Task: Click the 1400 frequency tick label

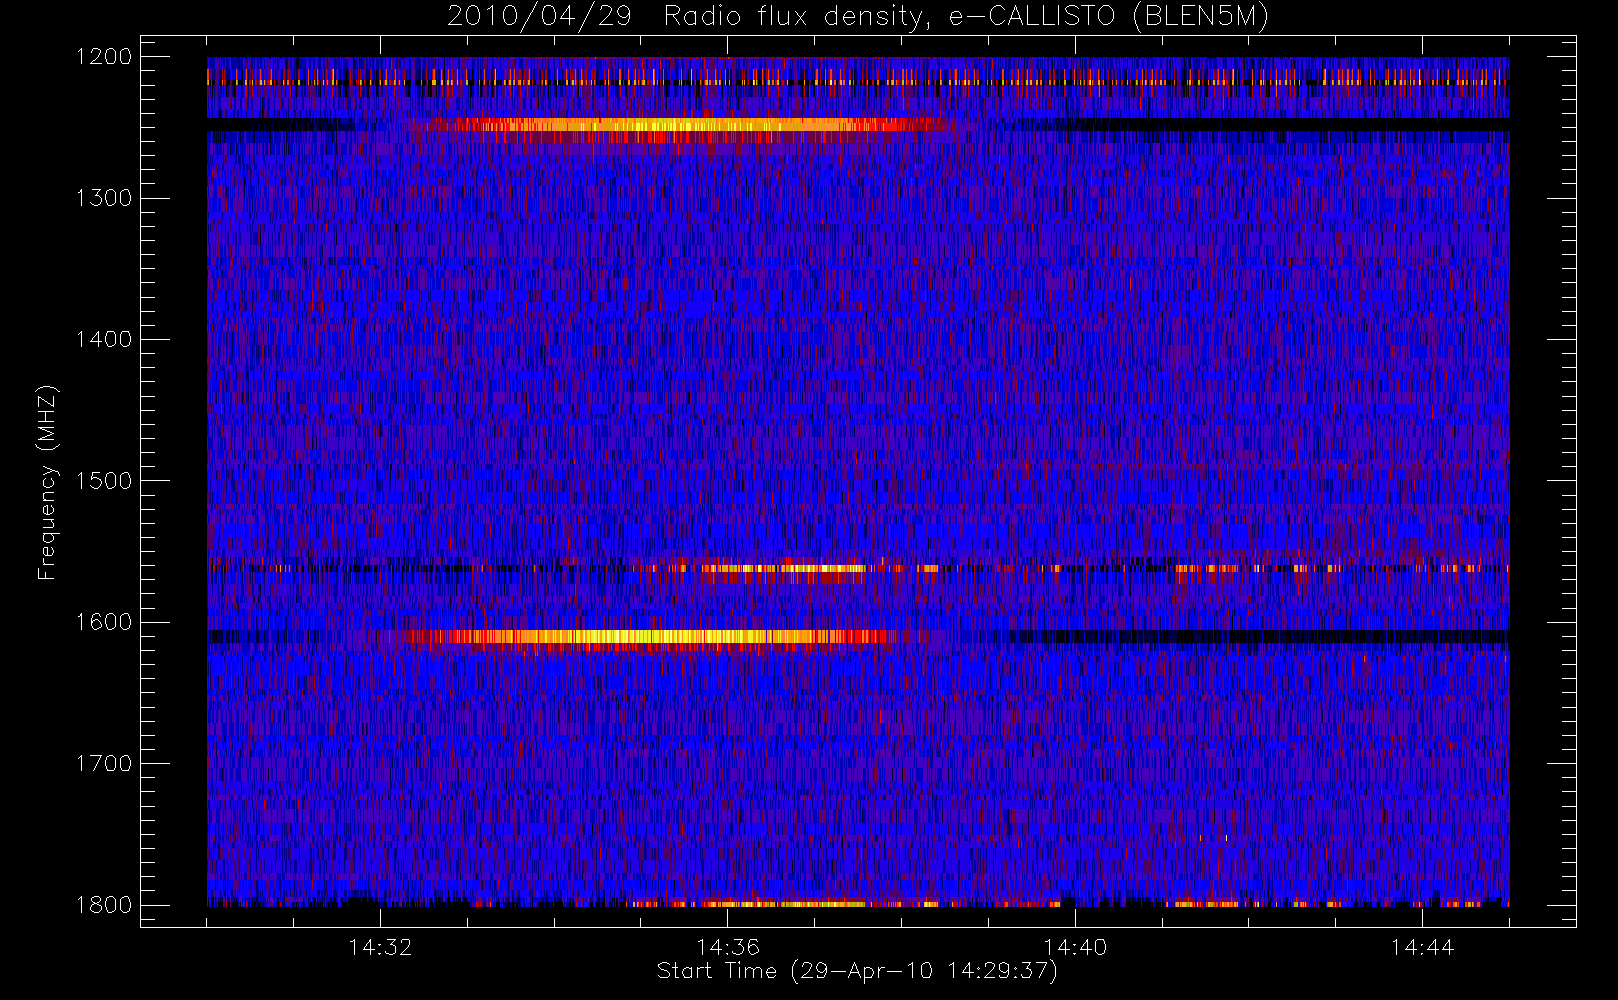Action: [x=104, y=339]
